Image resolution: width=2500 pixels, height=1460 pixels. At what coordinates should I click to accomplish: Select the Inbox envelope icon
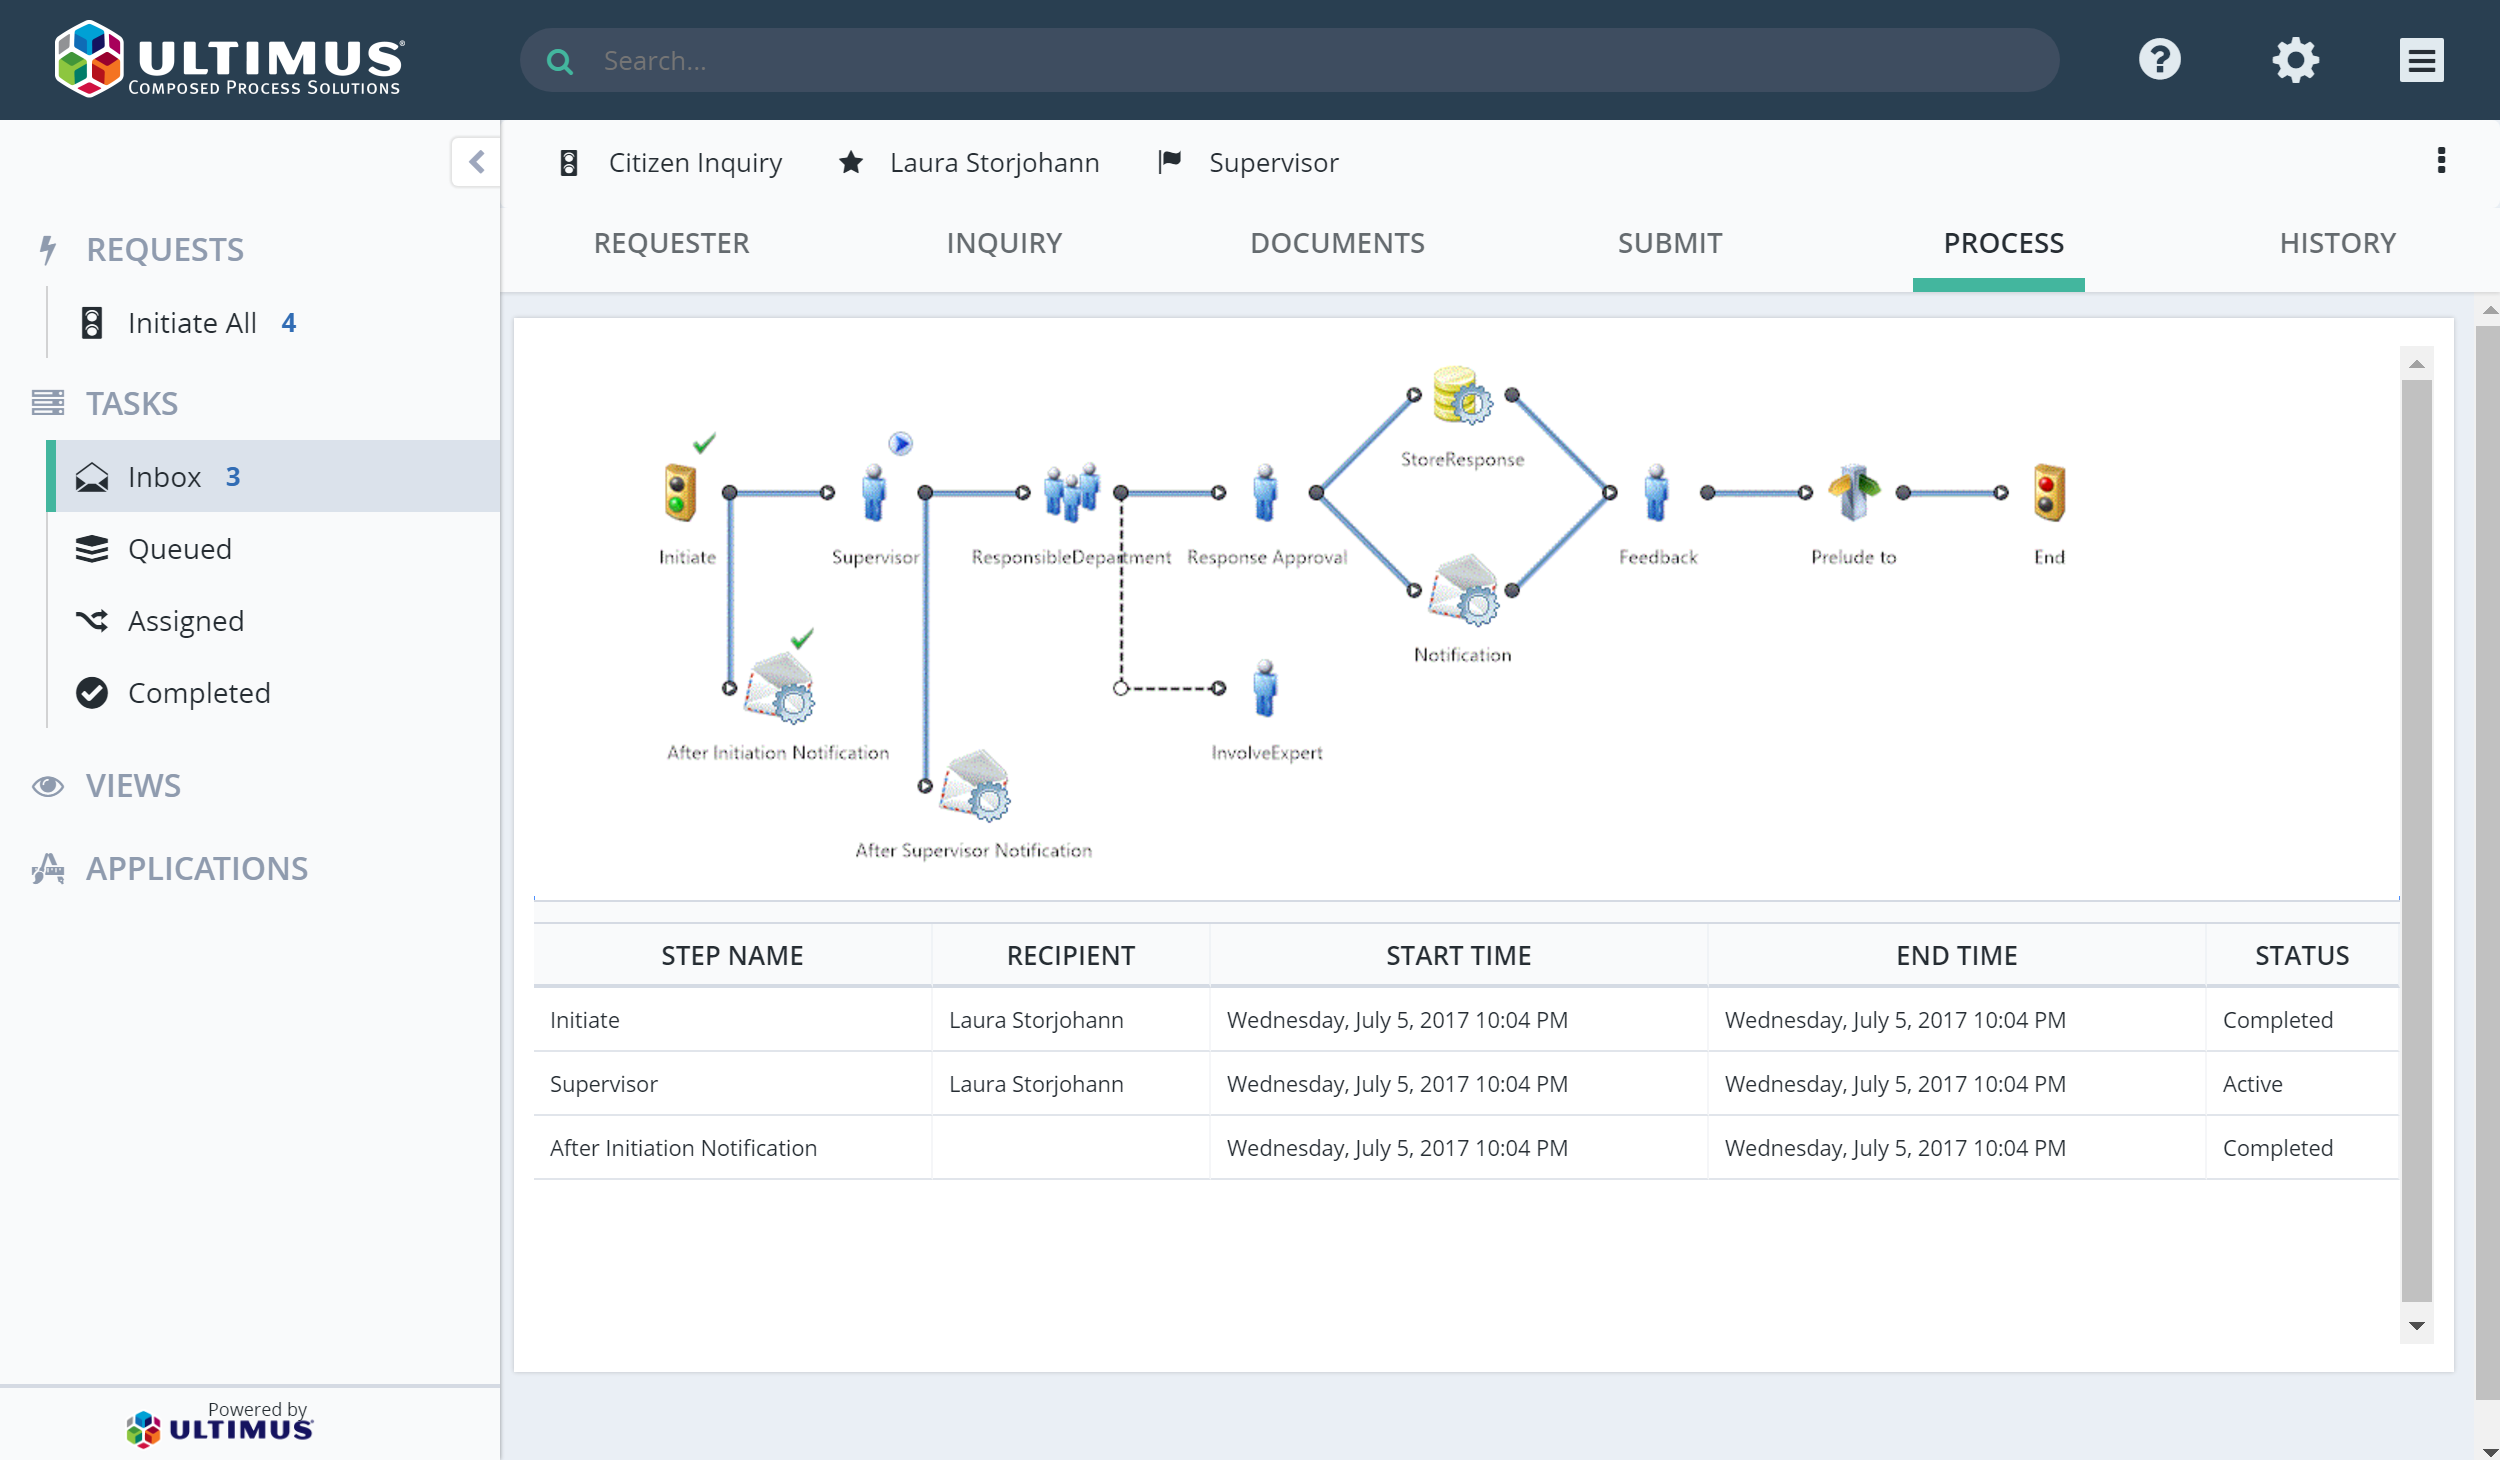click(x=92, y=477)
